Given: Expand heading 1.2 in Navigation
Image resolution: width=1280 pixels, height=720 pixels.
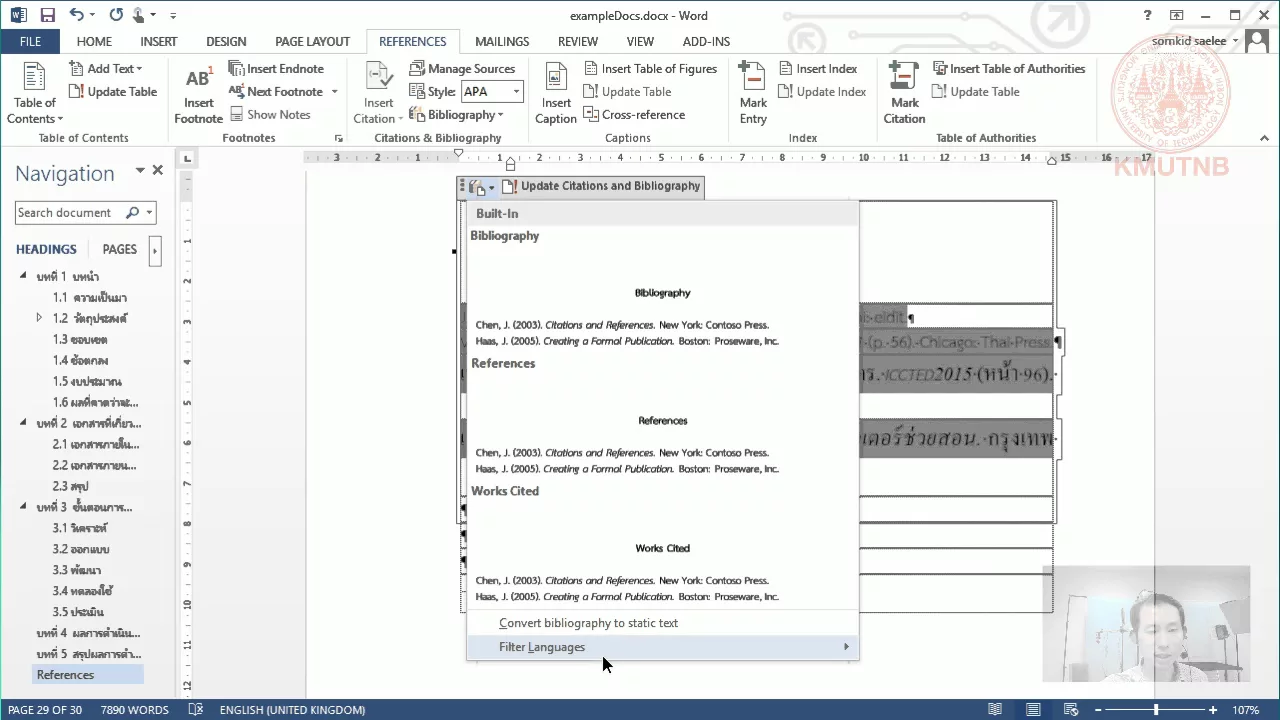Looking at the screenshot, I should point(39,318).
